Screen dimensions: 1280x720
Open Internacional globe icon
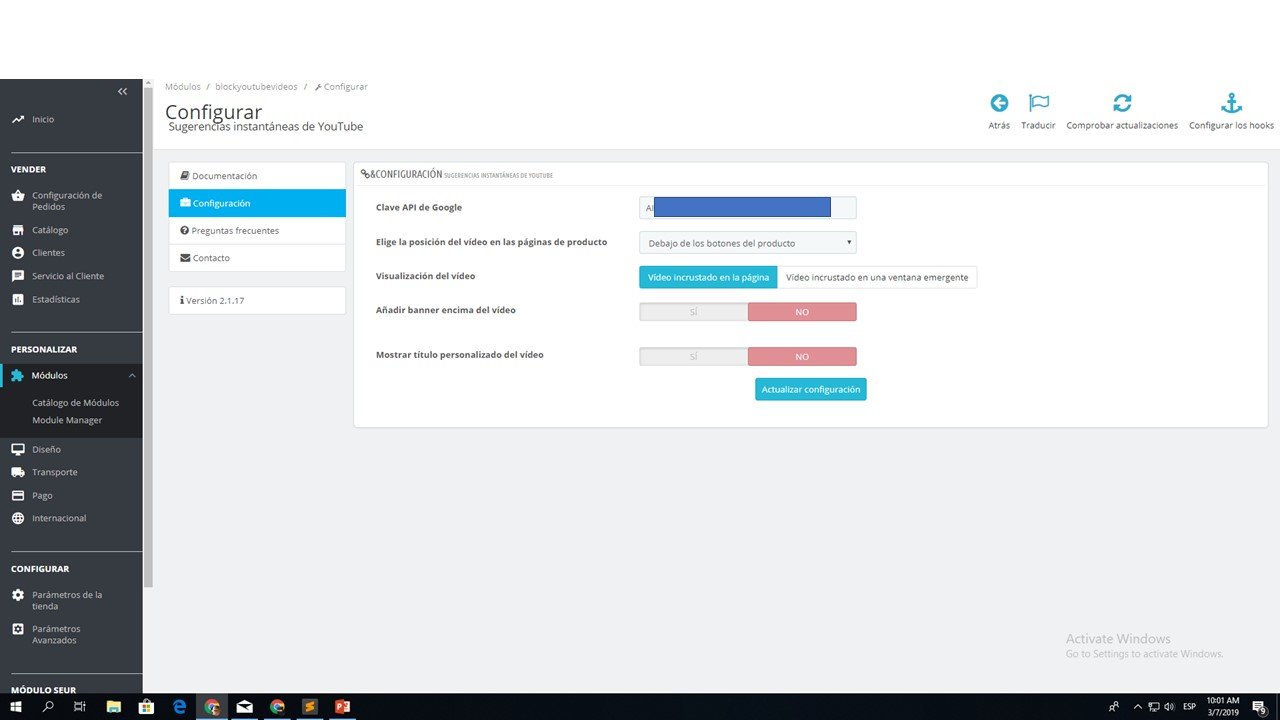point(18,518)
